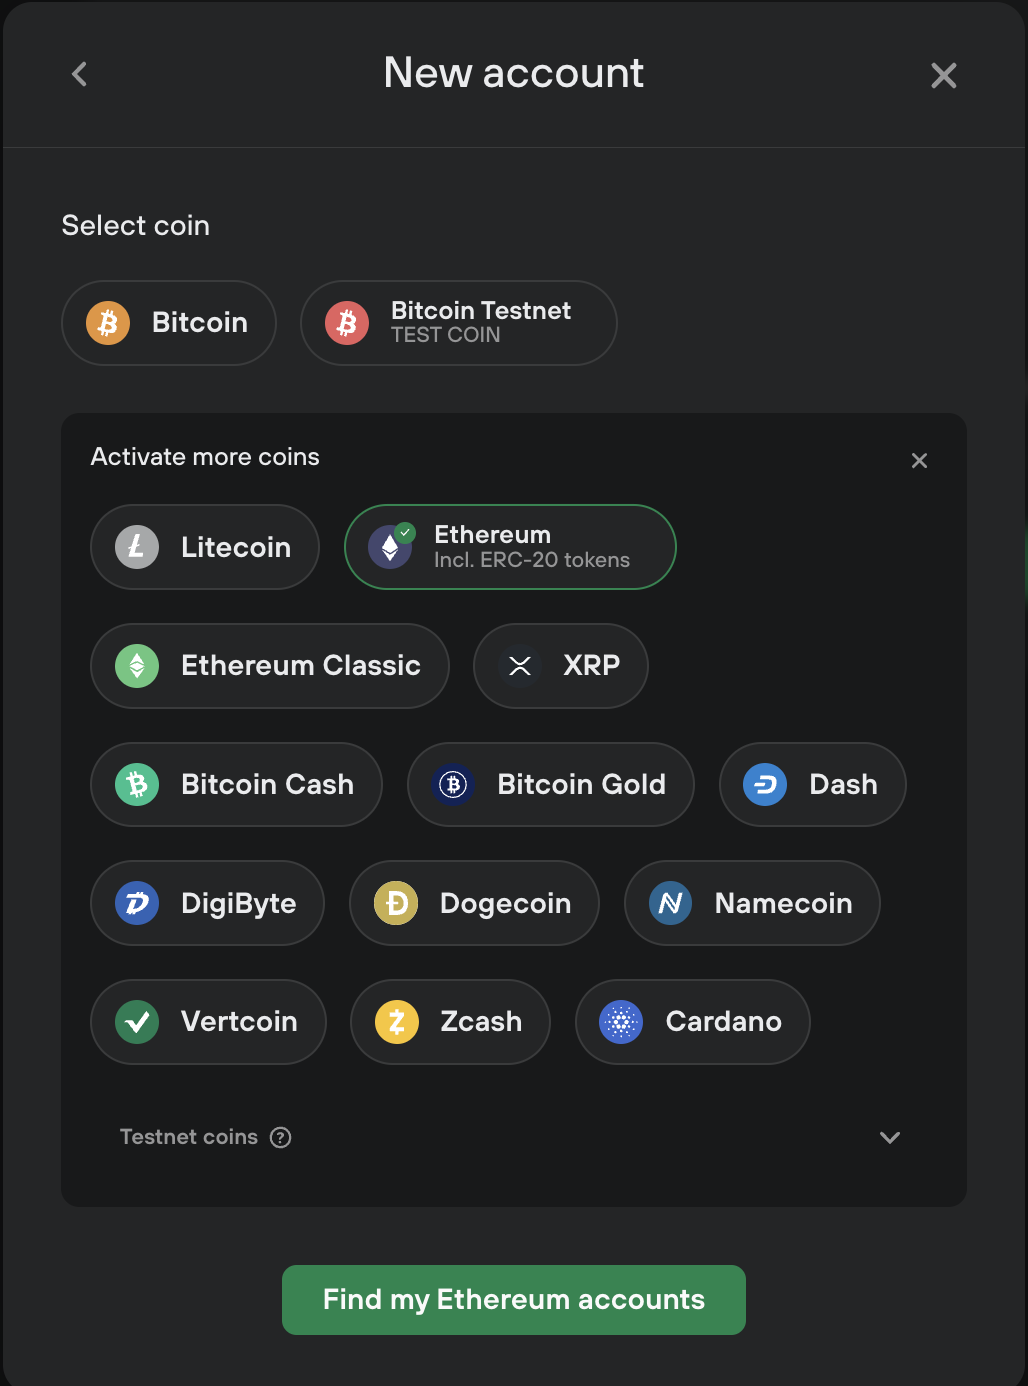1028x1386 pixels.
Task: Click the Cardano dotted logo icon
Action: click(x=621, y=1022)
